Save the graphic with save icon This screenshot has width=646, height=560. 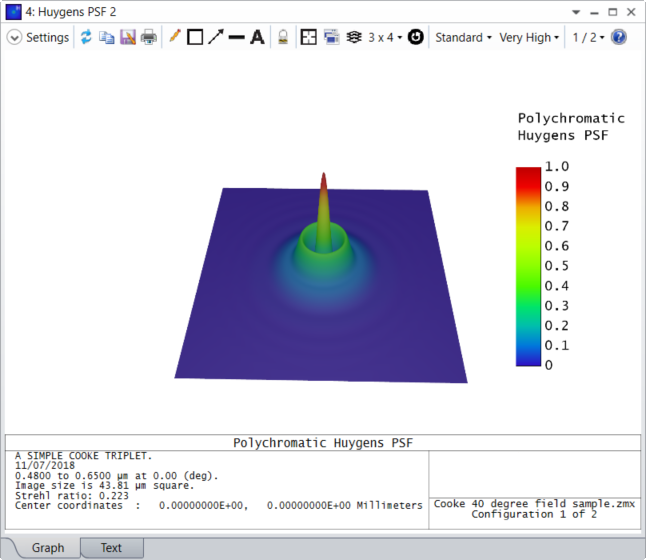128,37
